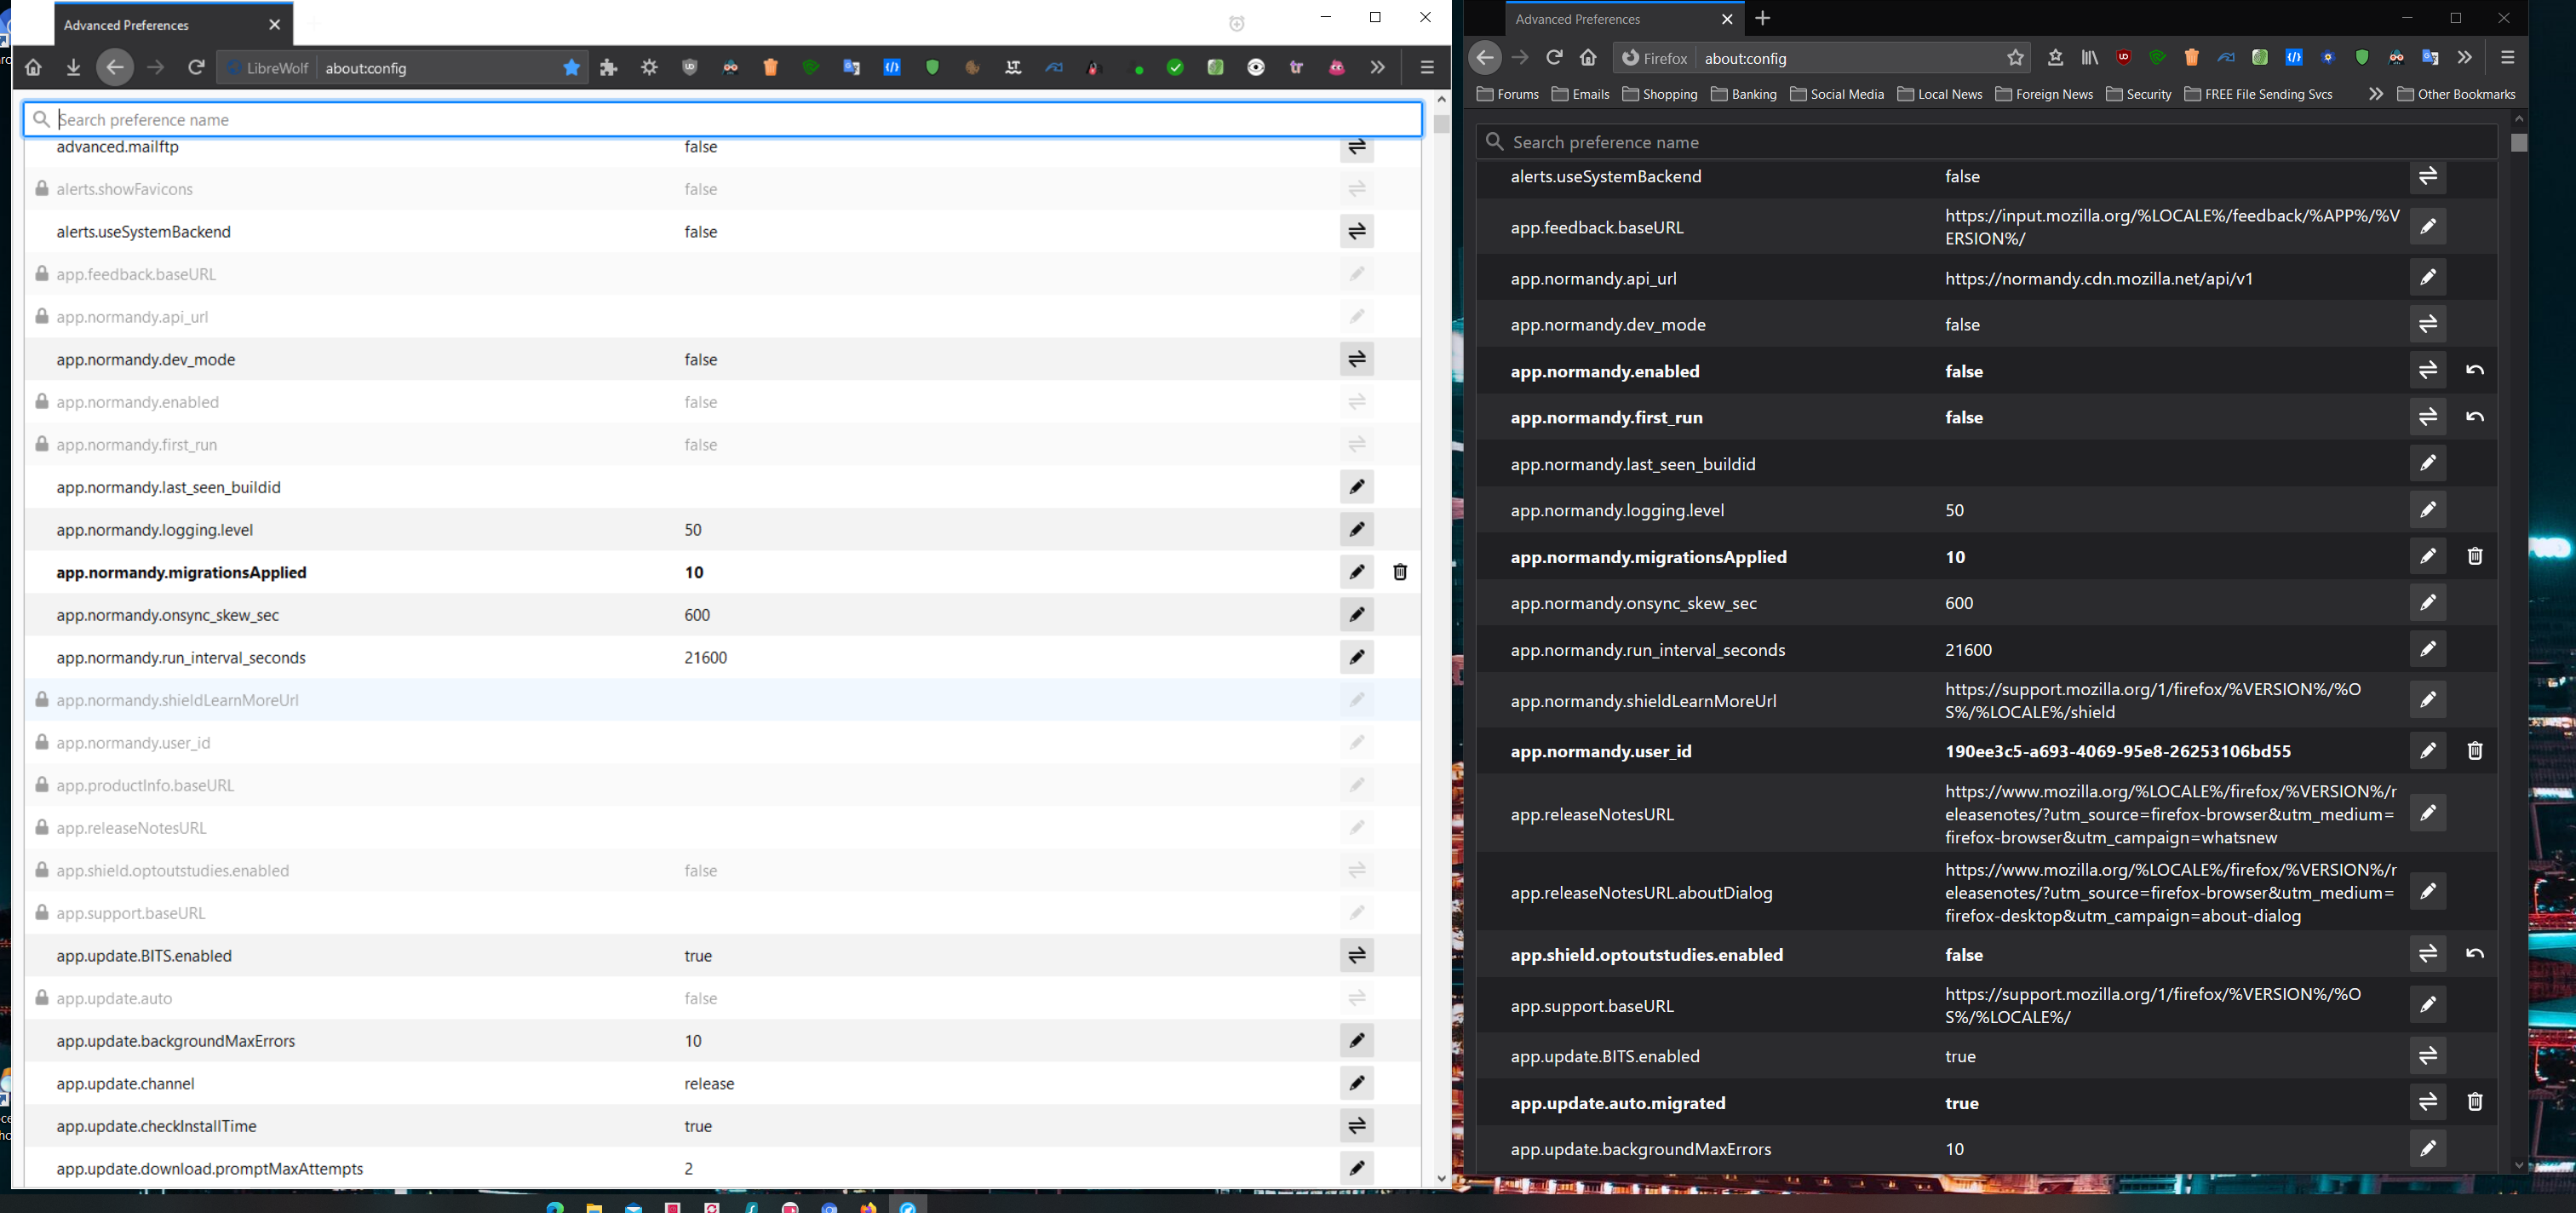Open uBlock Origin shield in Firefox toolbar
The height and width of the screenshot is (1213, 2576).
pos(2123,58)
